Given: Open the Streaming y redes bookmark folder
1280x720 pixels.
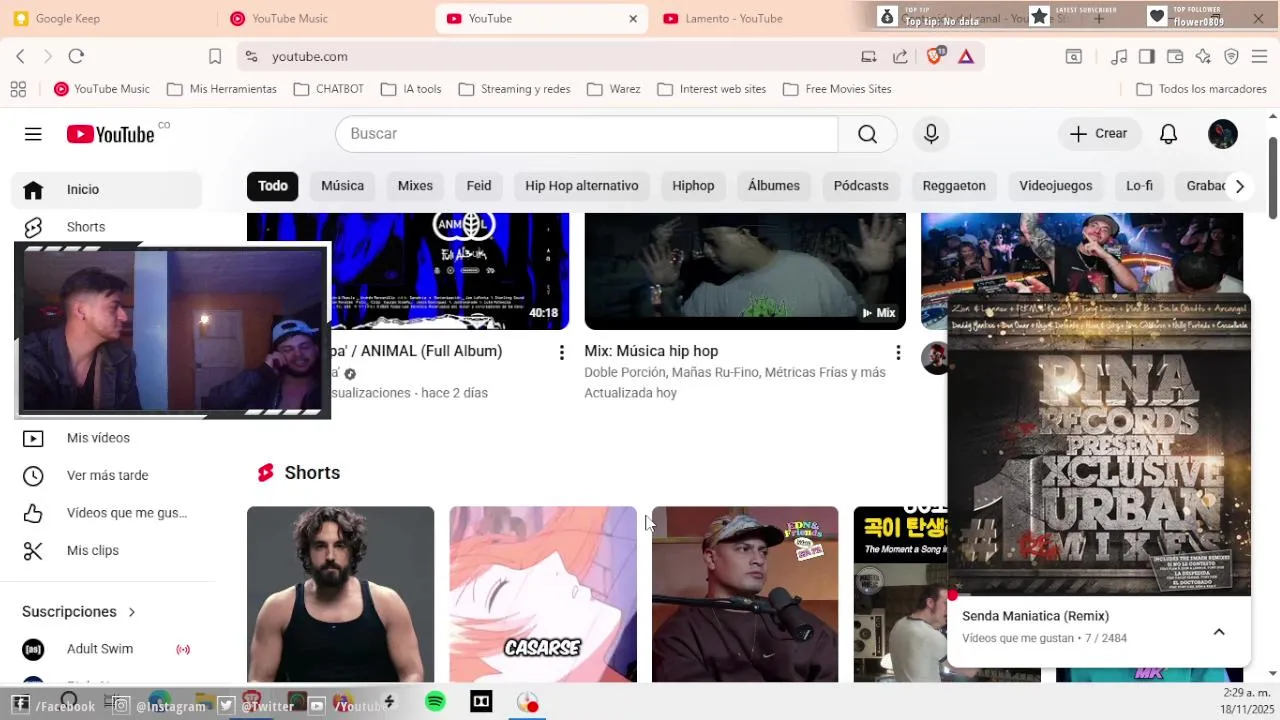Looking at the screenshot, I should click(514, 89).
